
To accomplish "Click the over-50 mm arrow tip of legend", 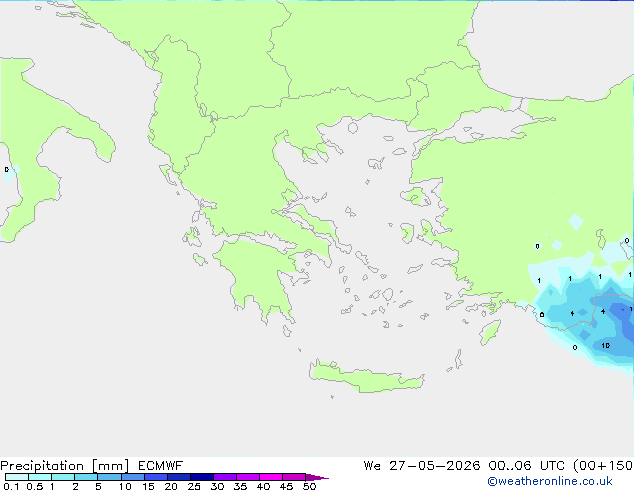I will pyautogui.click(x=317, y=477).
